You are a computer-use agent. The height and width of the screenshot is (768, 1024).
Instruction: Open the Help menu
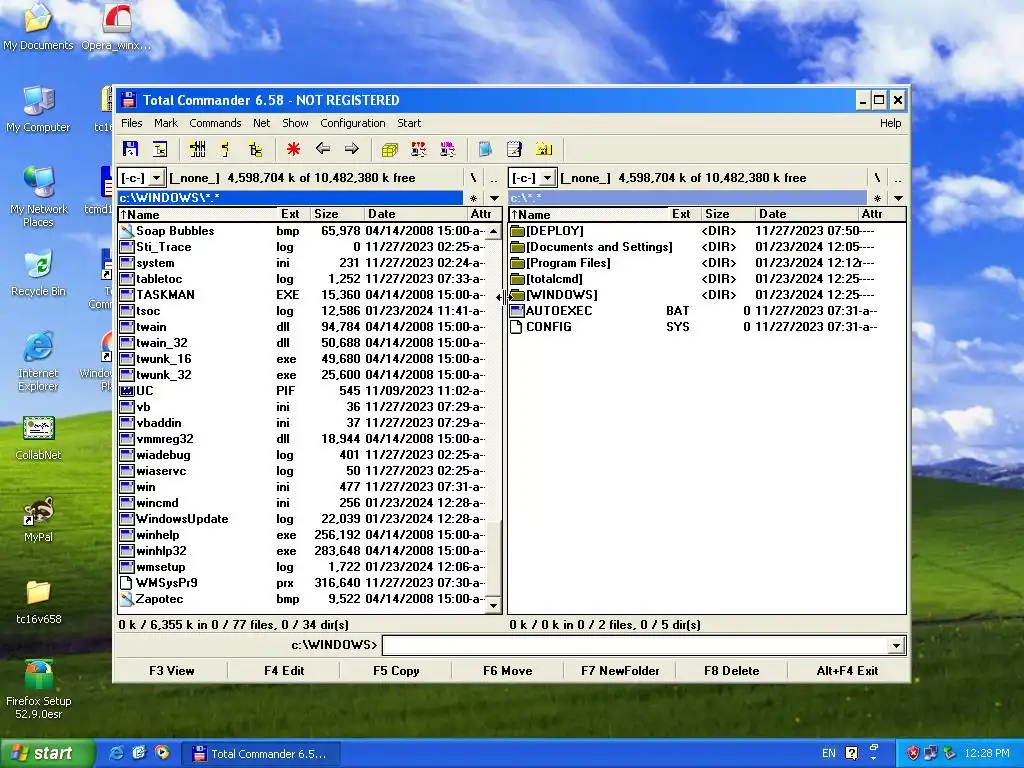890,123
